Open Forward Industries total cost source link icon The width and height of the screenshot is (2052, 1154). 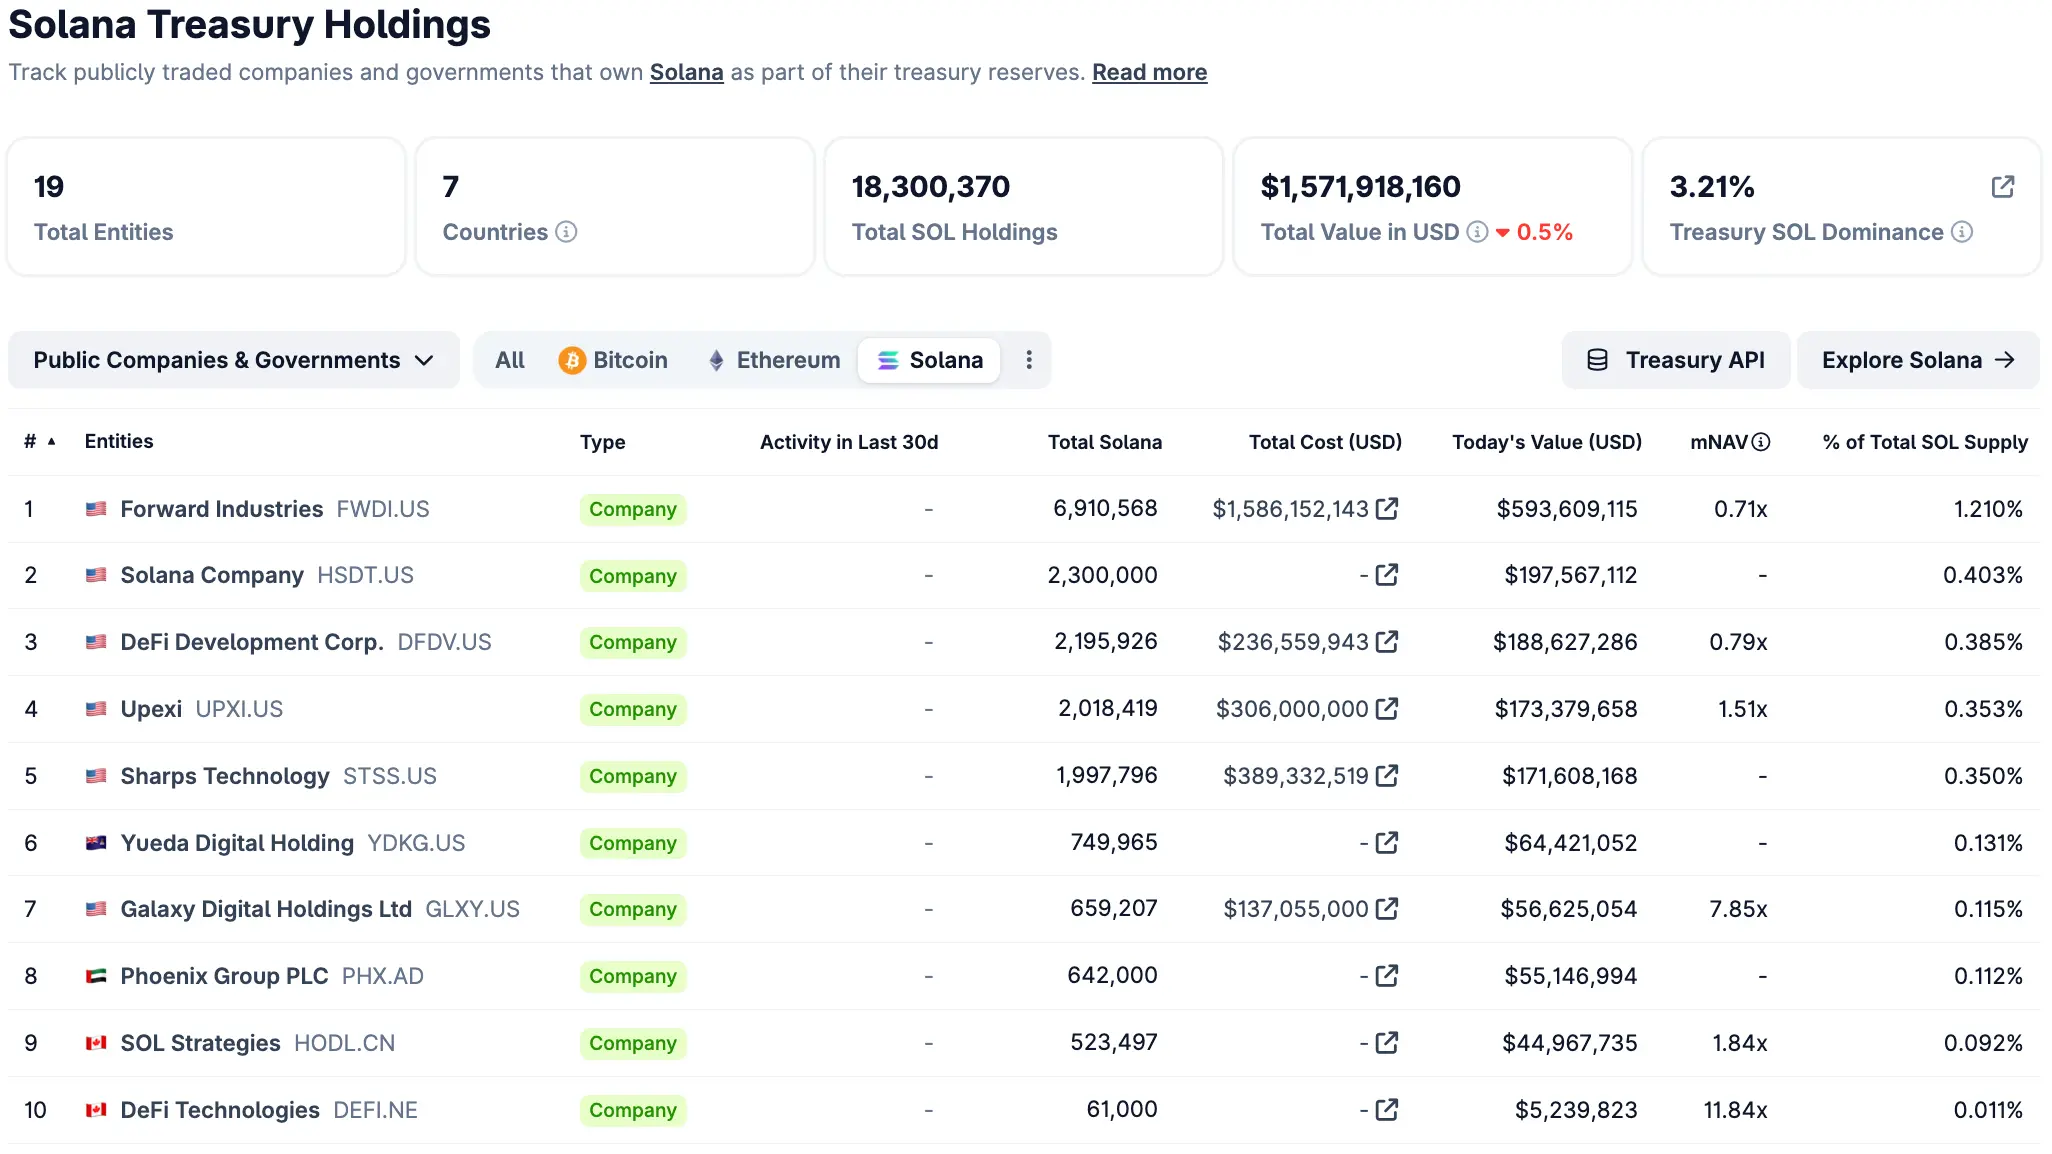point(1387,509)
